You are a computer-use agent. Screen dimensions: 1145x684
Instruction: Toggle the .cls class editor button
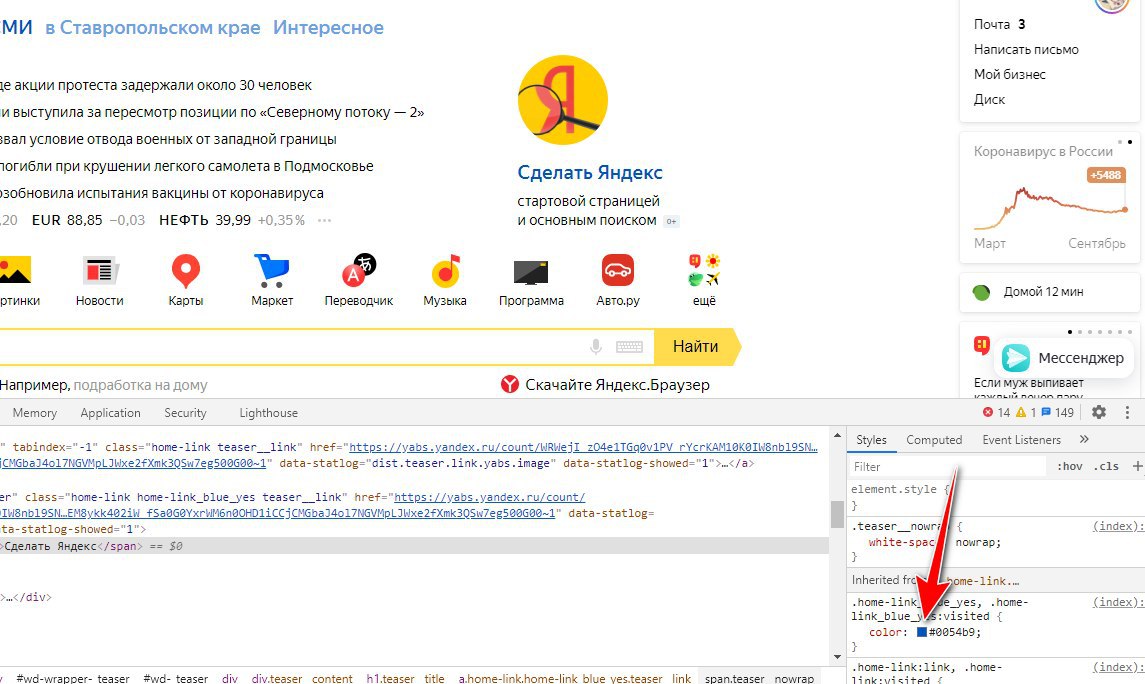pyautogui.click(x=1108, y=466)
